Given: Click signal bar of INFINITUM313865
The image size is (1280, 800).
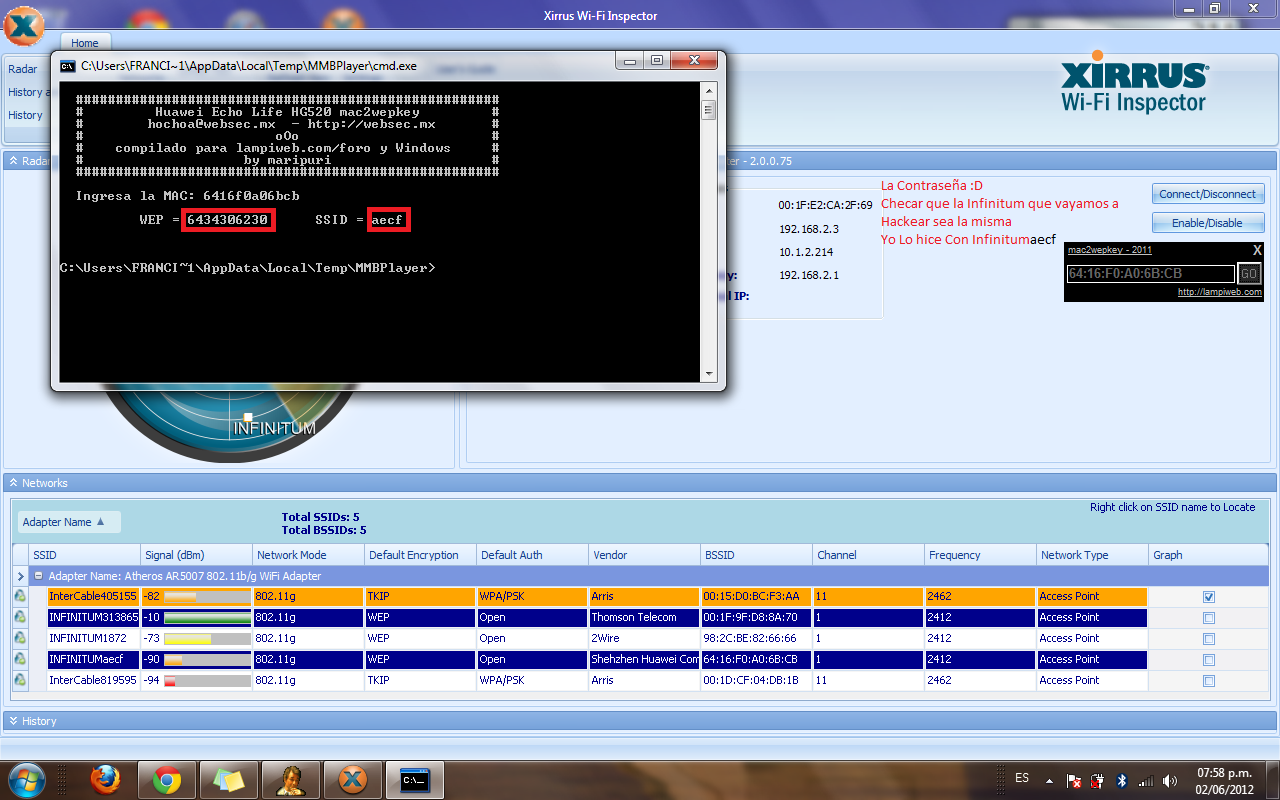Looking at the screenshot, I should coord(207,618).
